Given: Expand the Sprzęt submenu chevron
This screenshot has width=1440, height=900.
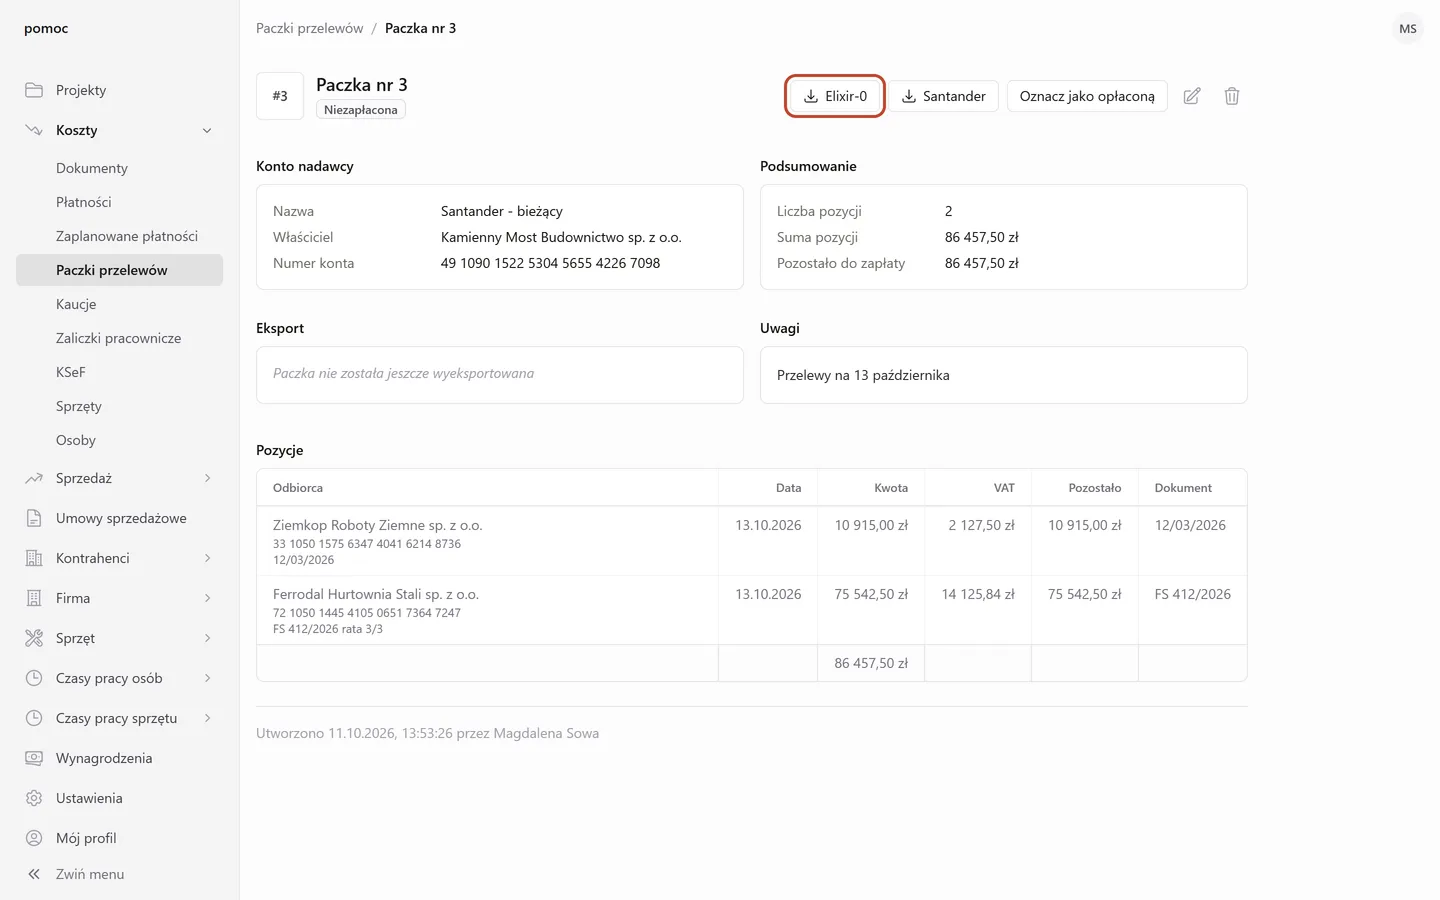Looking at the screenshot, I should (x=207, y=638).
